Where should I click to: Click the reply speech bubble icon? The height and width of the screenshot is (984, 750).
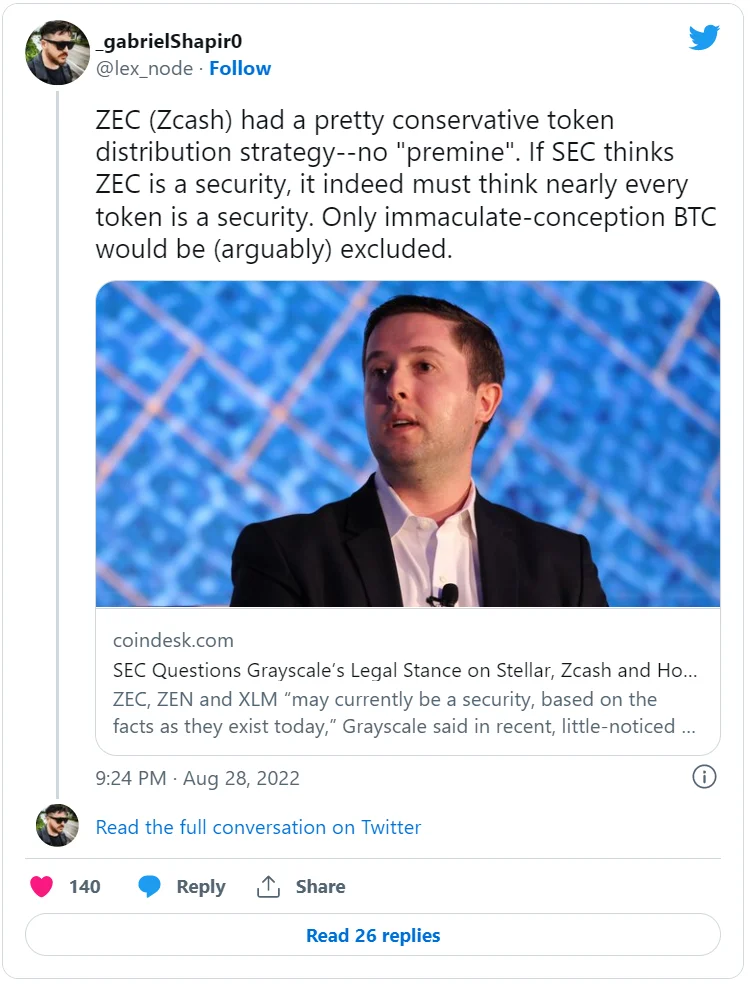(x=149, y=886)
